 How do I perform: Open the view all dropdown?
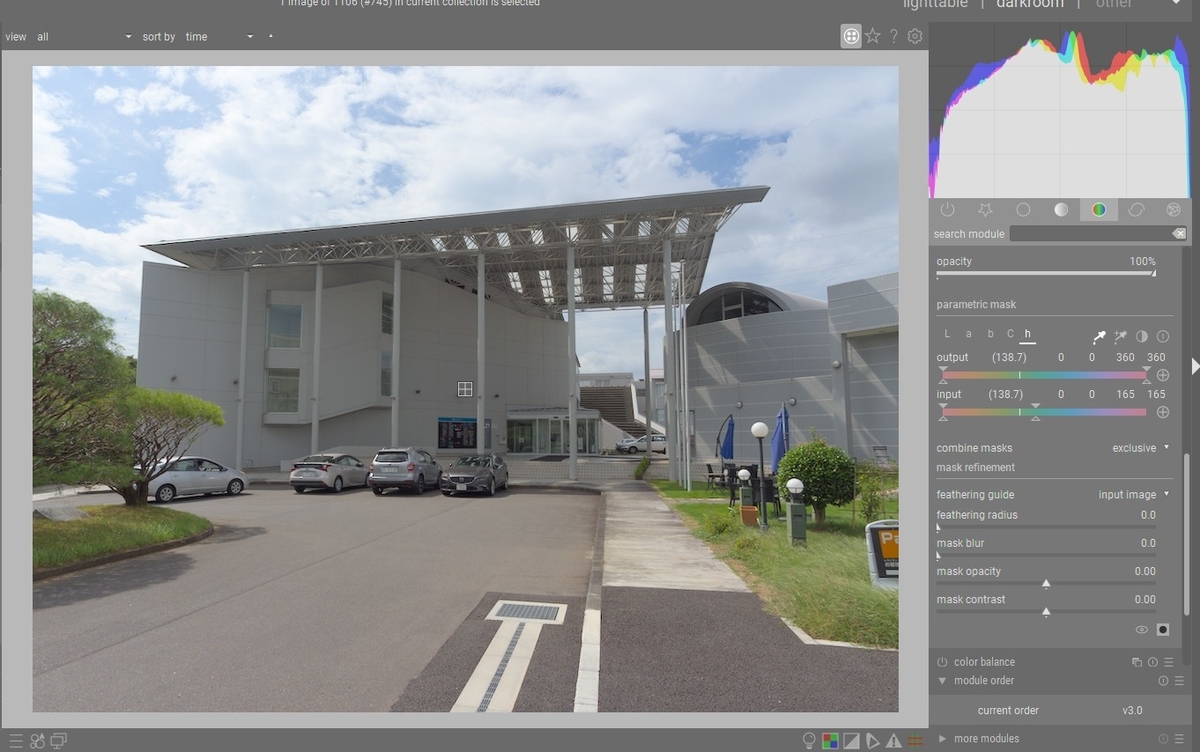pos(84,37)
